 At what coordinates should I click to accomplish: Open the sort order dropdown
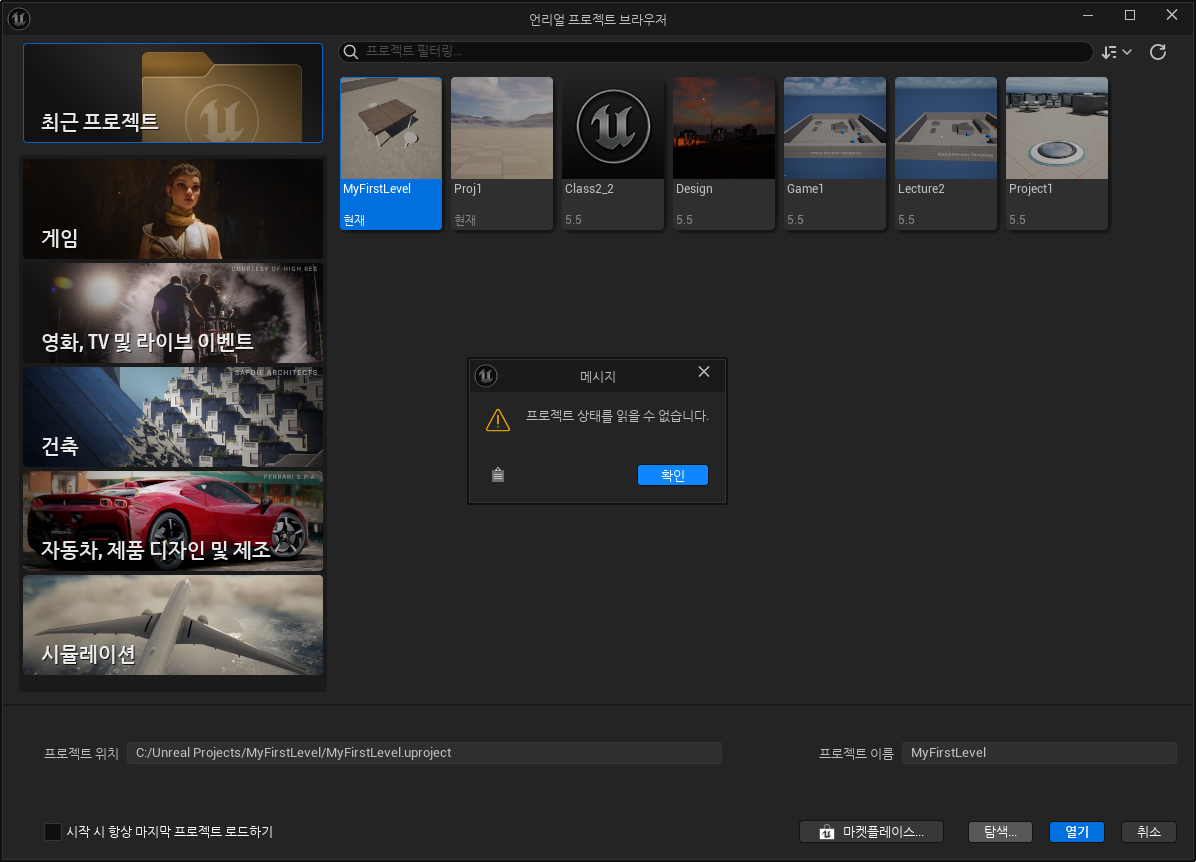pos(1116,52)
